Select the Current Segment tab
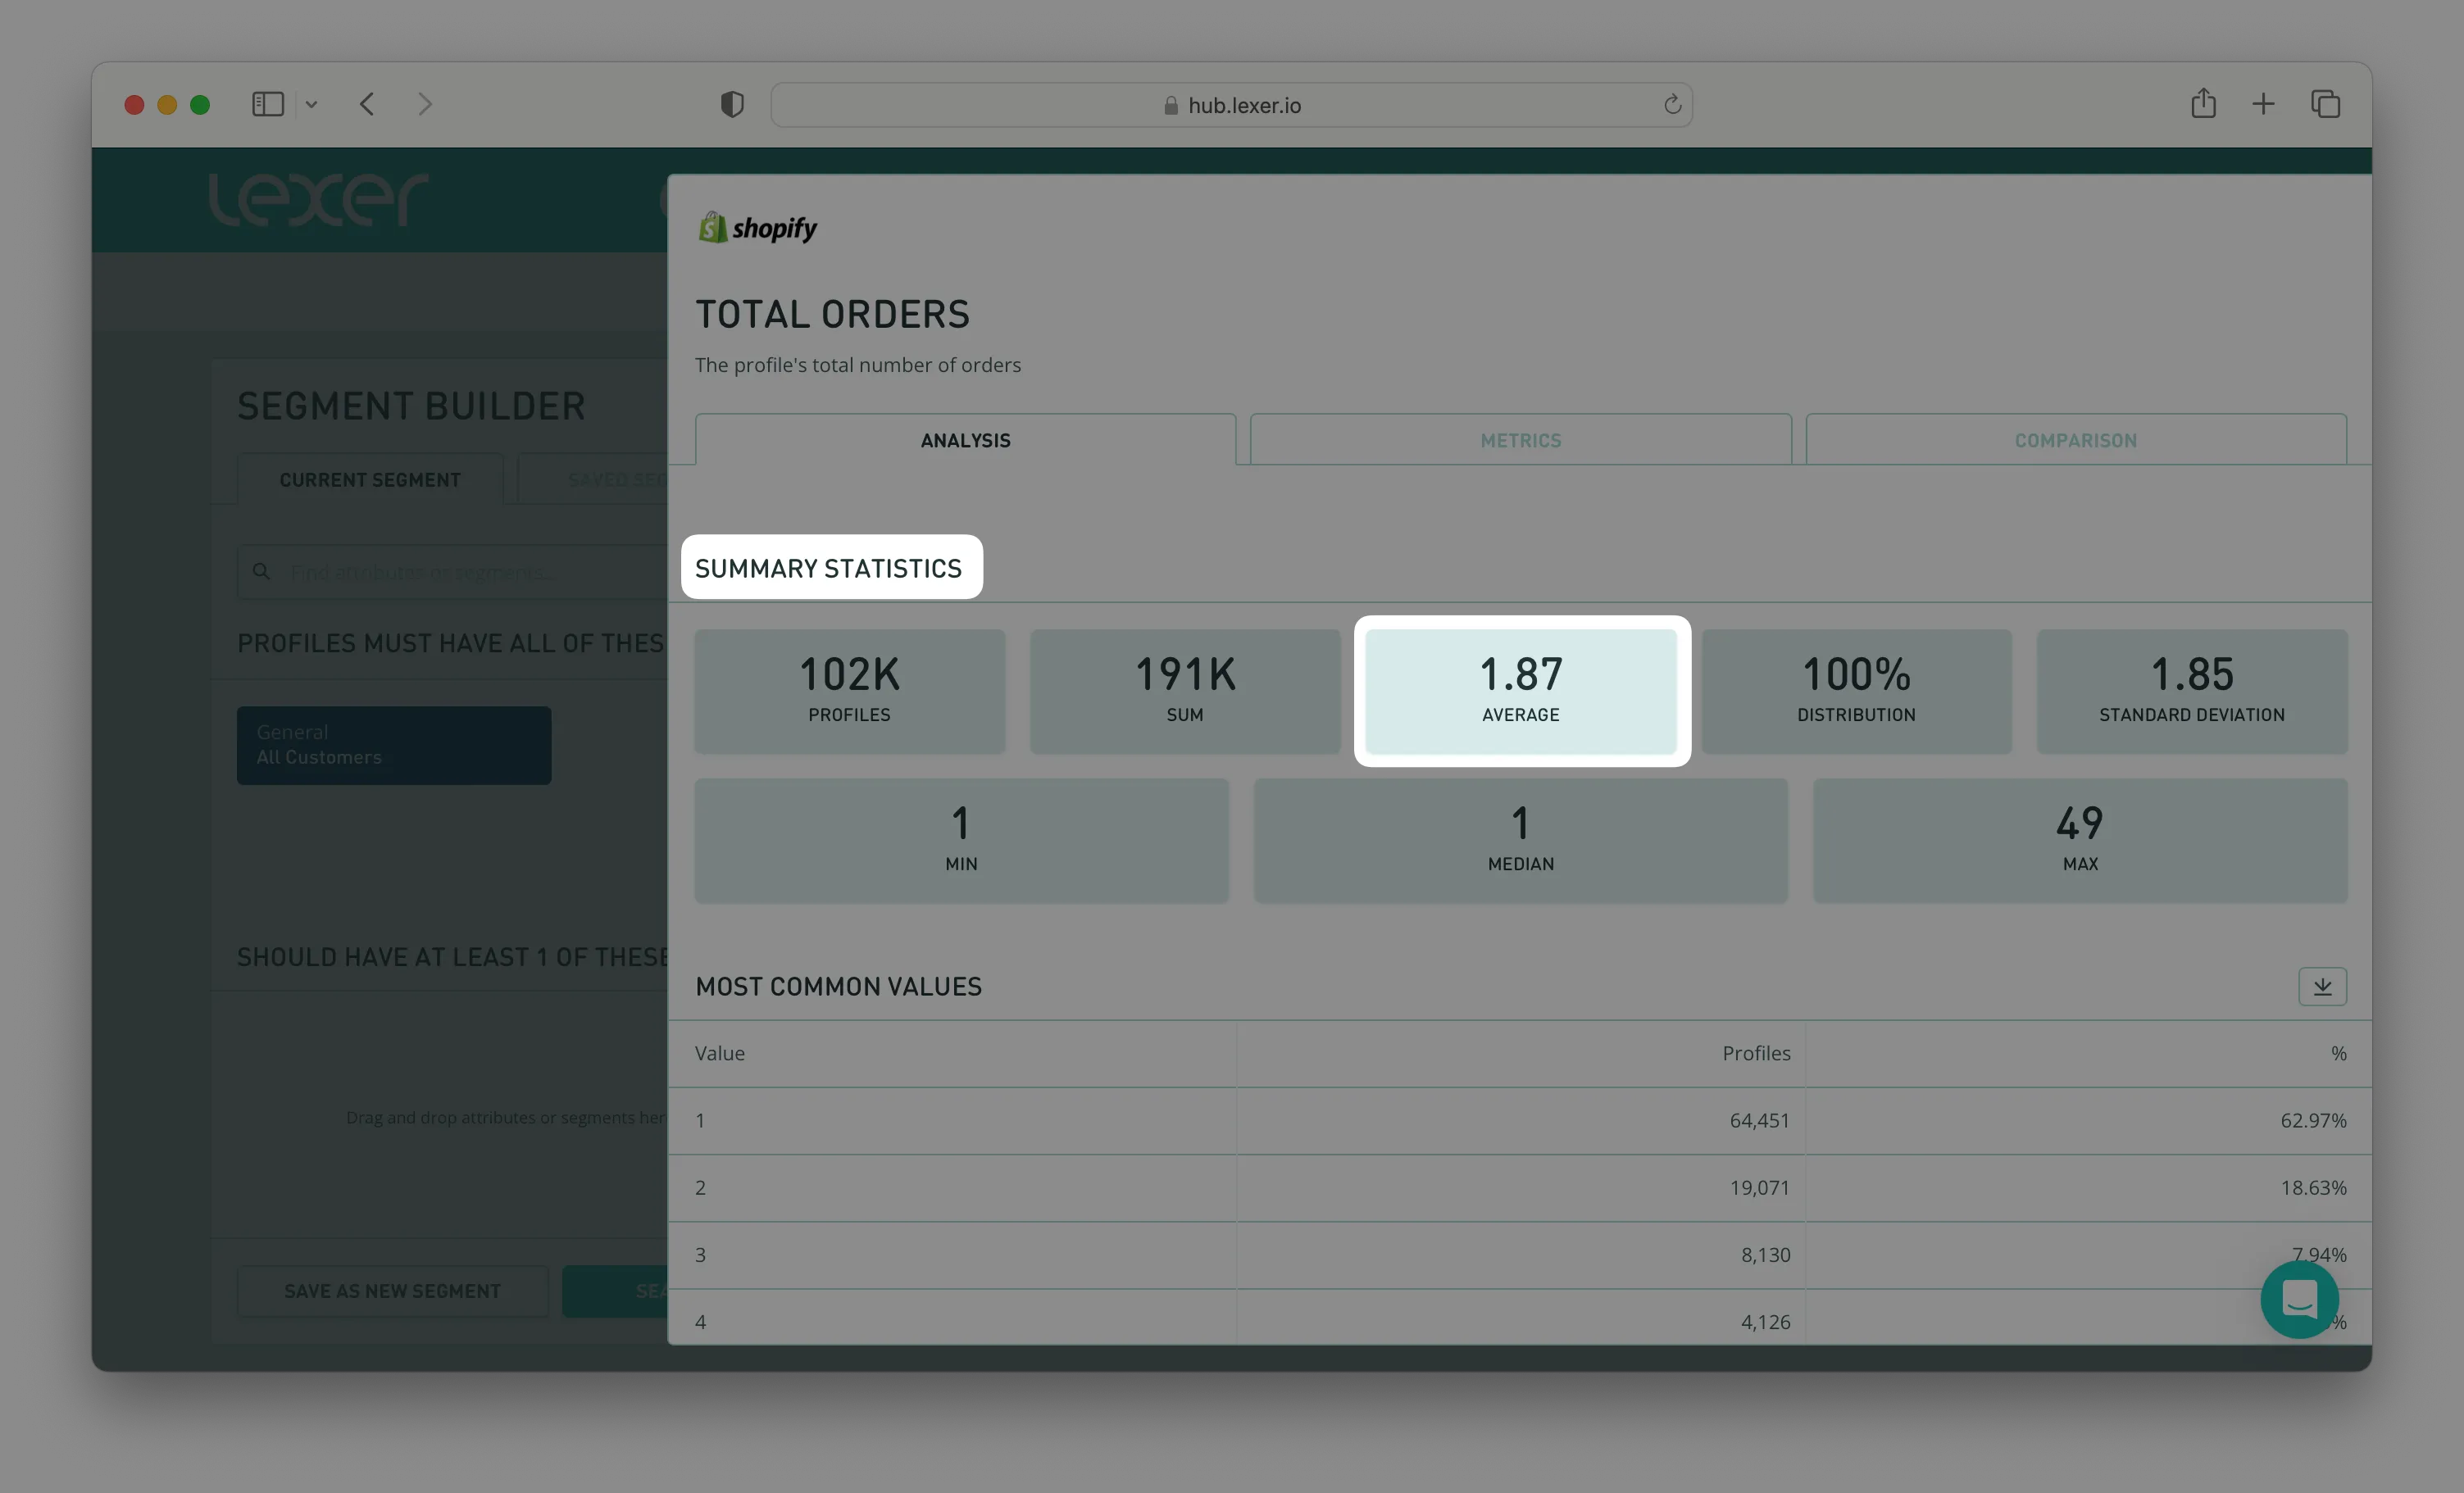The width and height of the screenshot is (2464, 1493). point(370,480)
